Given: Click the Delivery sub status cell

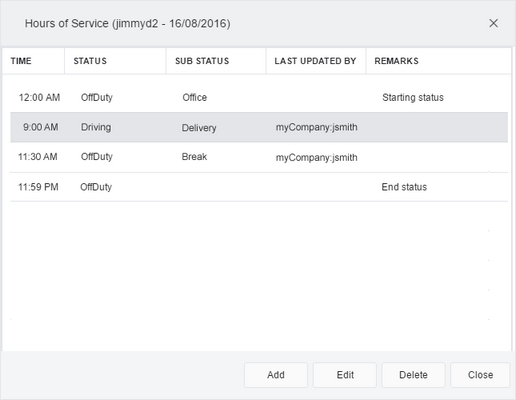Looking at the screenshot, I should (199, 128).
